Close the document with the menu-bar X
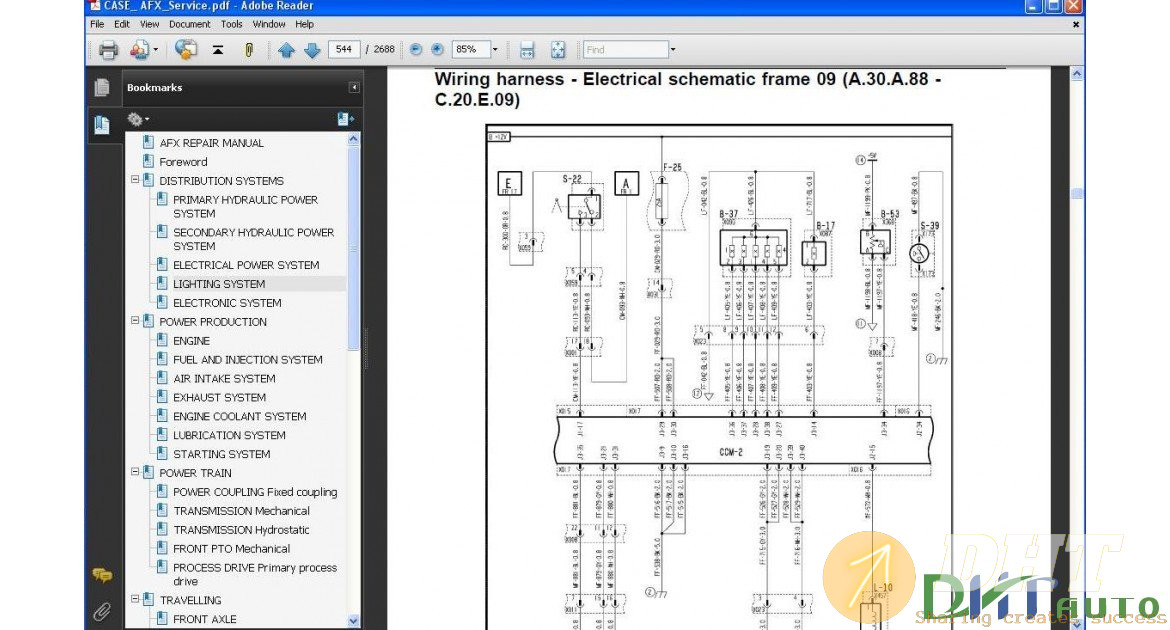The height and width of the screenshot is (630, 1170). tap(1076, 25)
